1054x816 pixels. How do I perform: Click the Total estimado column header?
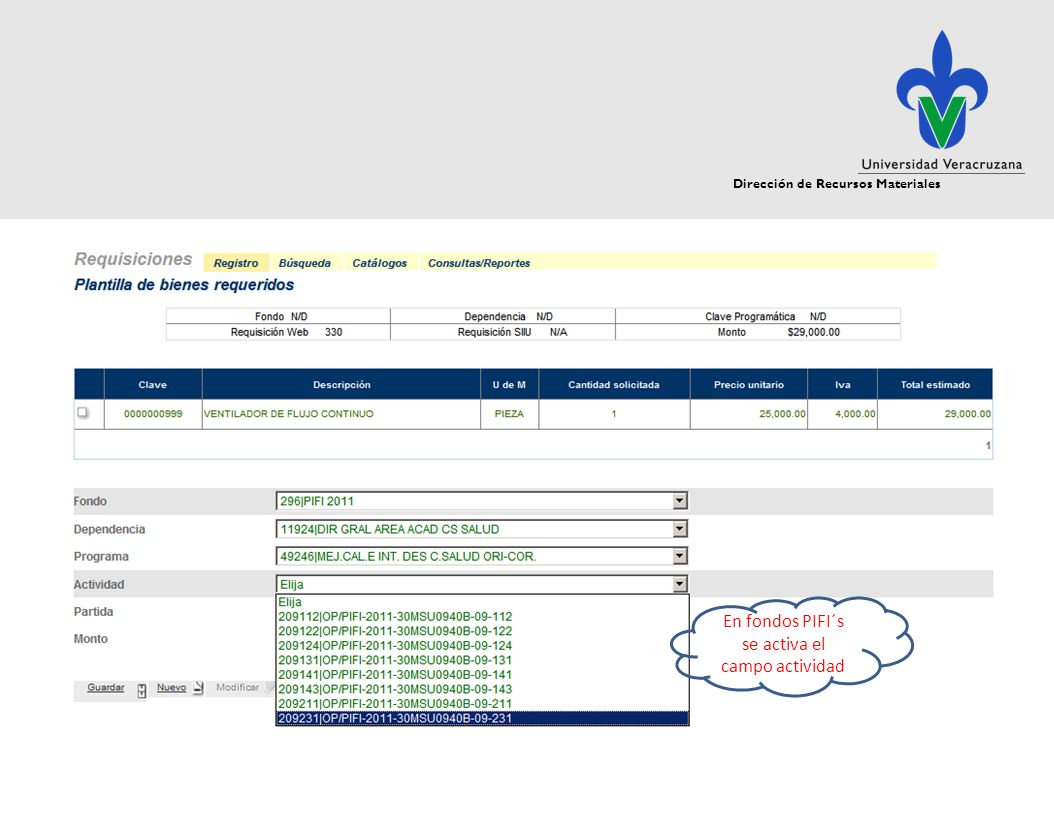point(935,384)
